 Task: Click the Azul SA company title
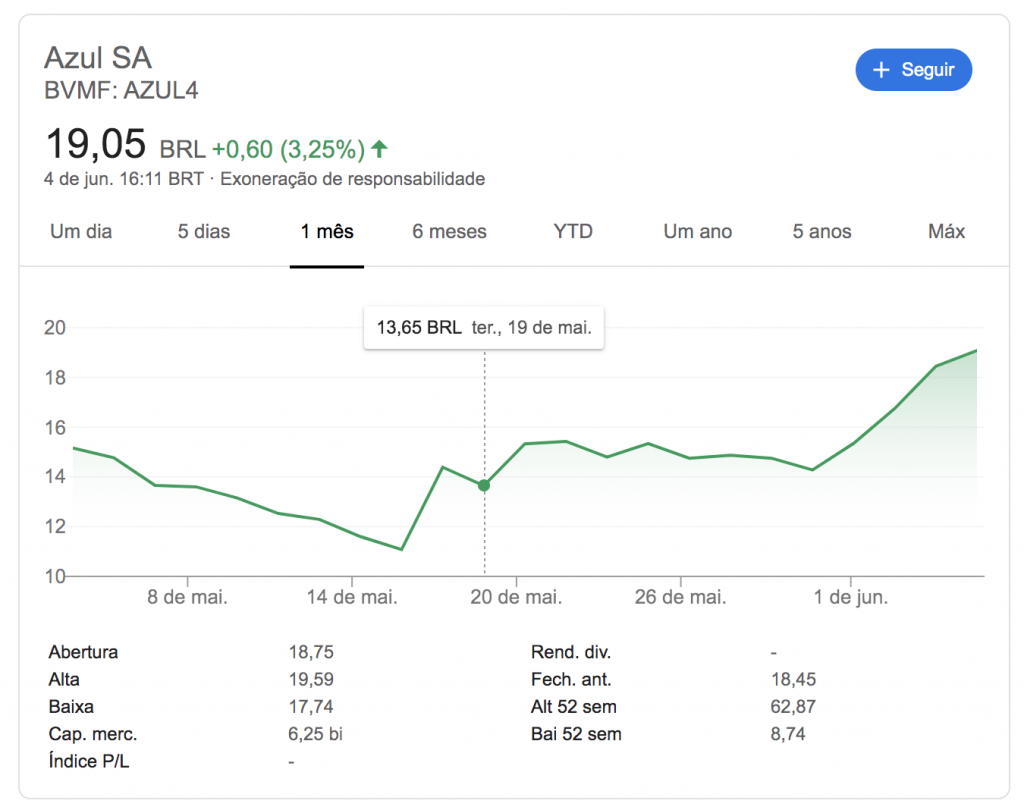(98, 57)
